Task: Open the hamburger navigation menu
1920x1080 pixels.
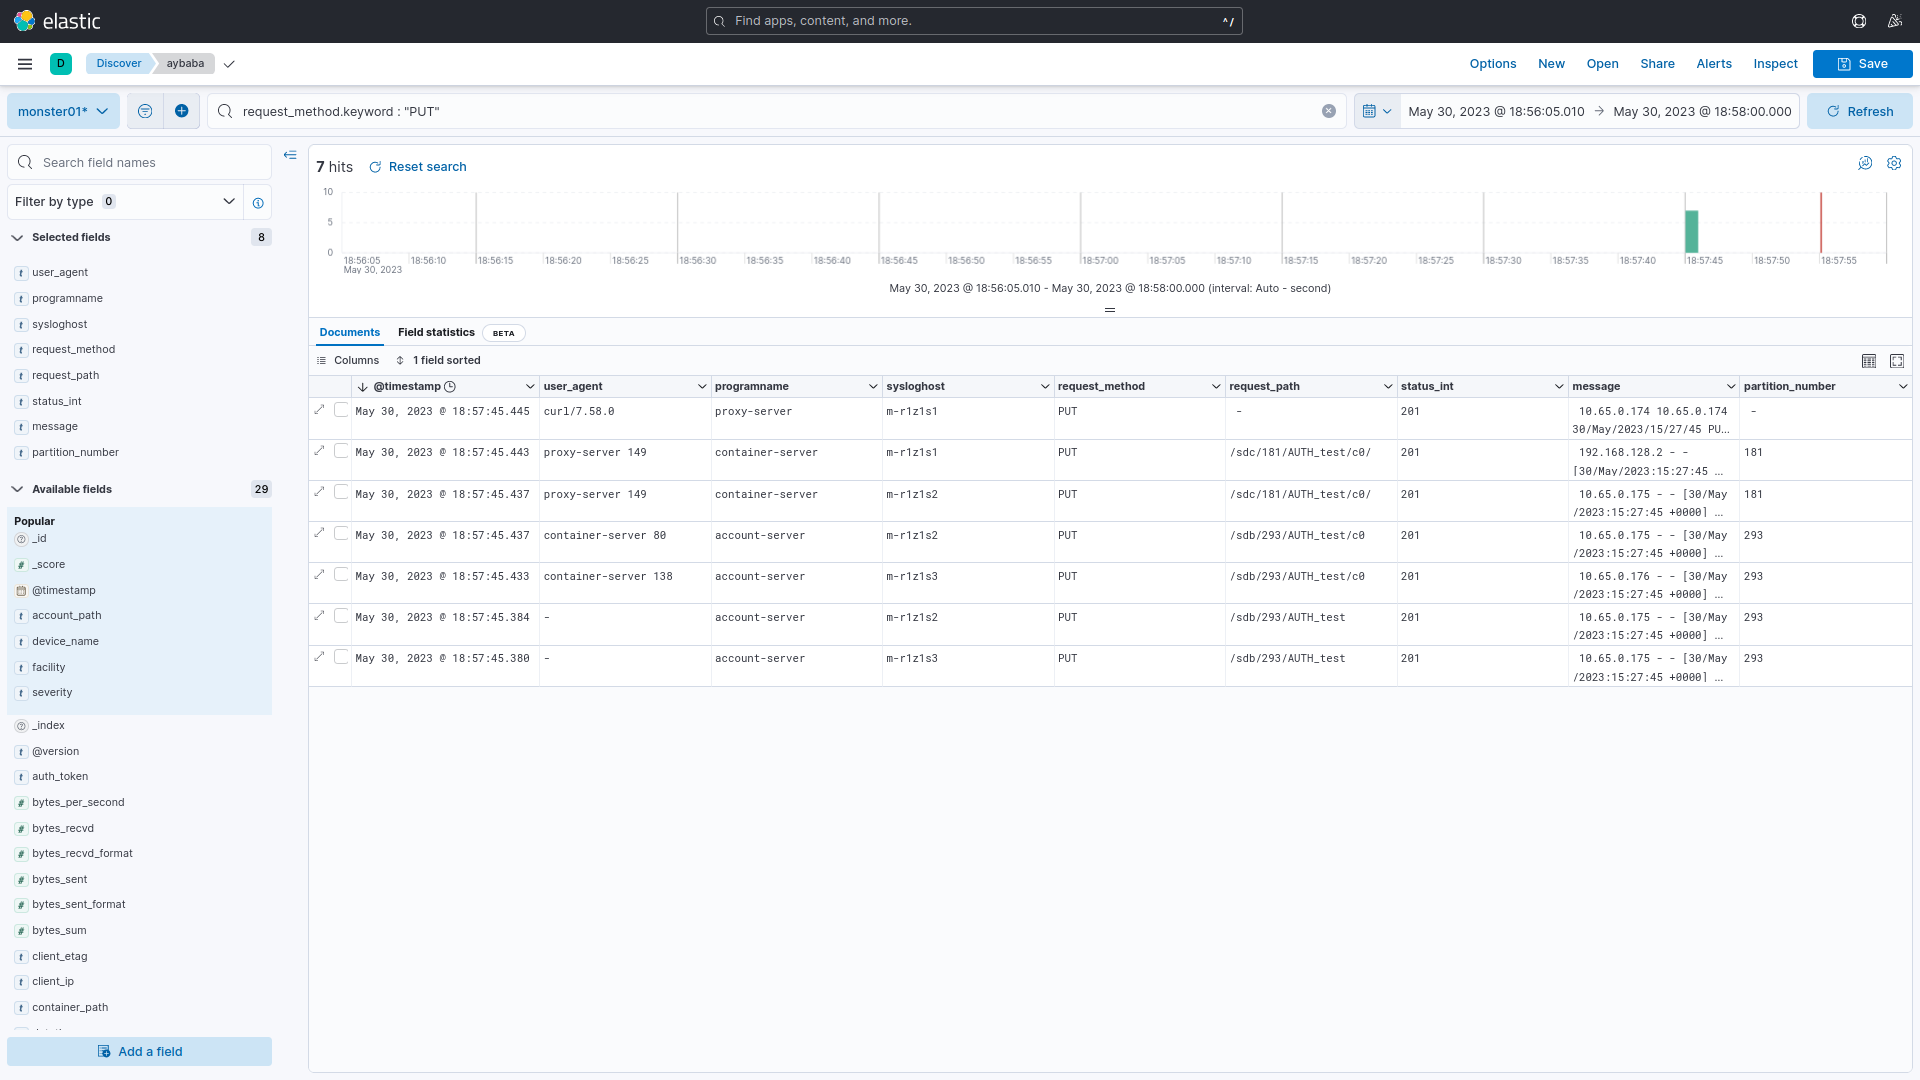Action: tap(25, 64)
